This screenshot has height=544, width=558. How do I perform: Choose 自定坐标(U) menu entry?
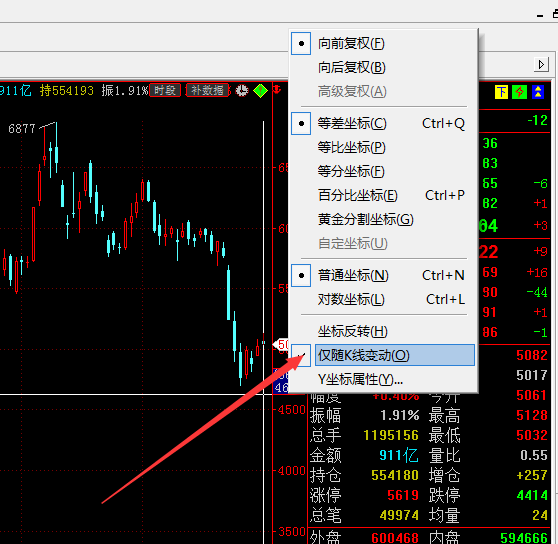click(x=383, y=243)
